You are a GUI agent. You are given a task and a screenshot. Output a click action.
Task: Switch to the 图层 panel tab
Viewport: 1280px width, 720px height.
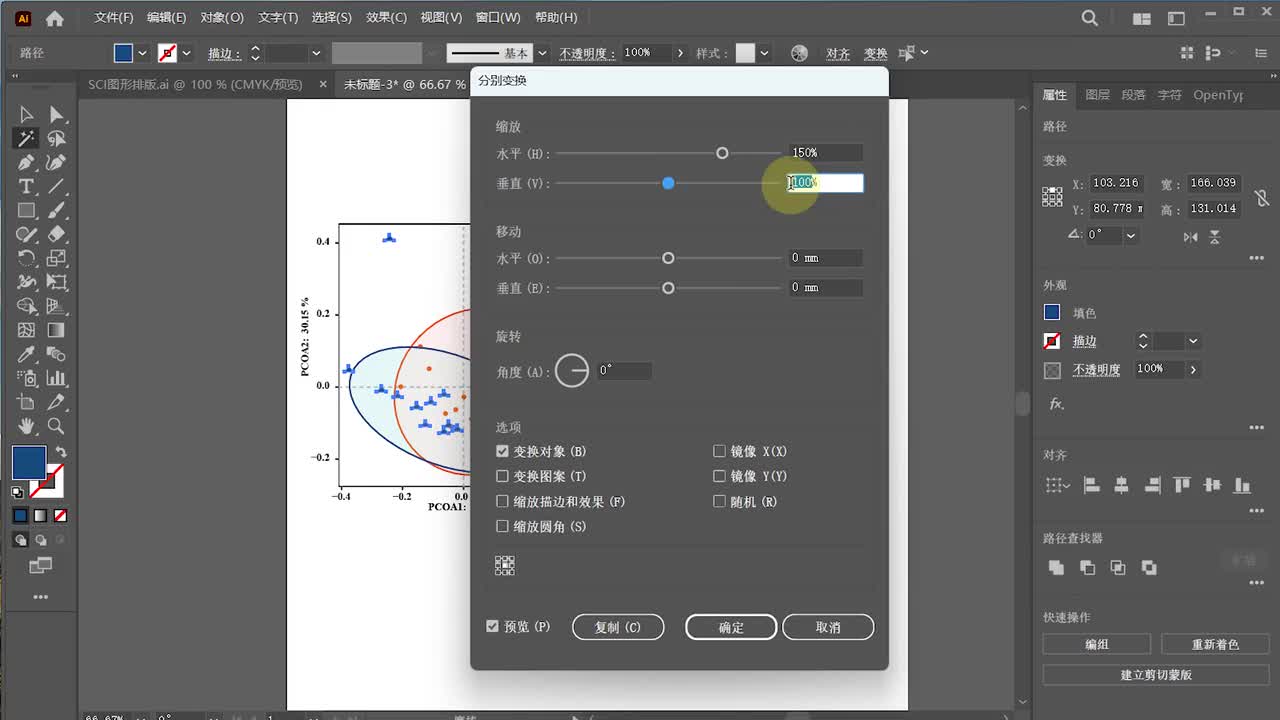pyautogui.click(x=1097, y=95)
